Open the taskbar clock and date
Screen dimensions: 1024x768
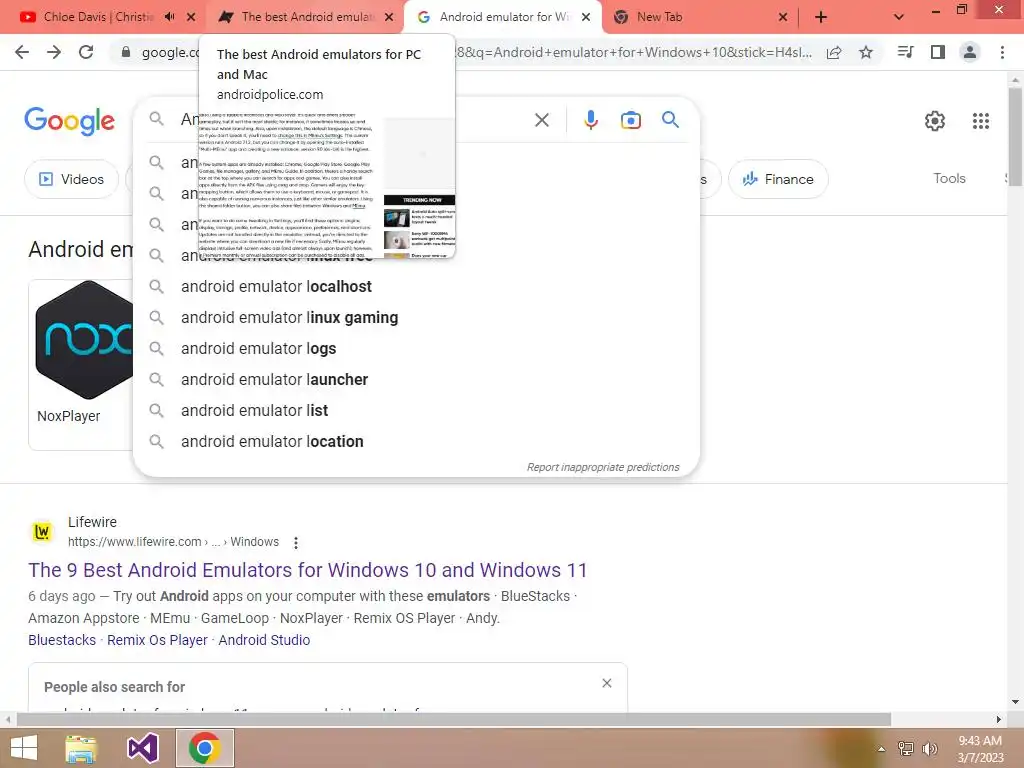(980, 749)
